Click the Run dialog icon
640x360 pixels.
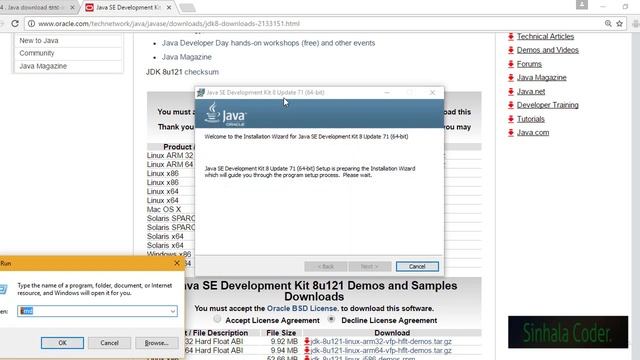3,289
